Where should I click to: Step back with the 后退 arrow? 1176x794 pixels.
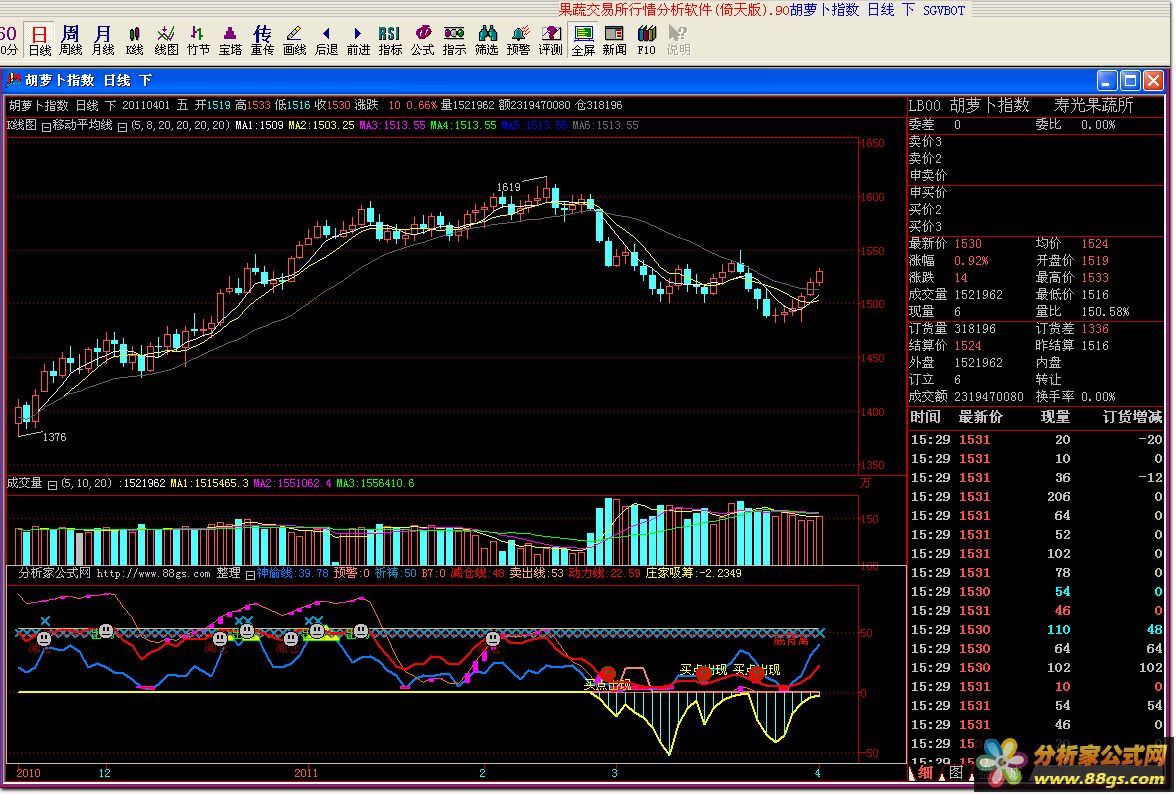pos(326,40)
